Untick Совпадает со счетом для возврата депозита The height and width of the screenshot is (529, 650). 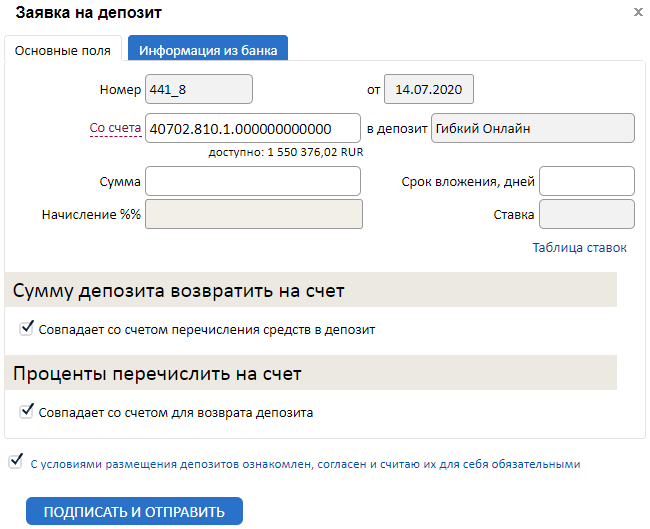[27, 411]
